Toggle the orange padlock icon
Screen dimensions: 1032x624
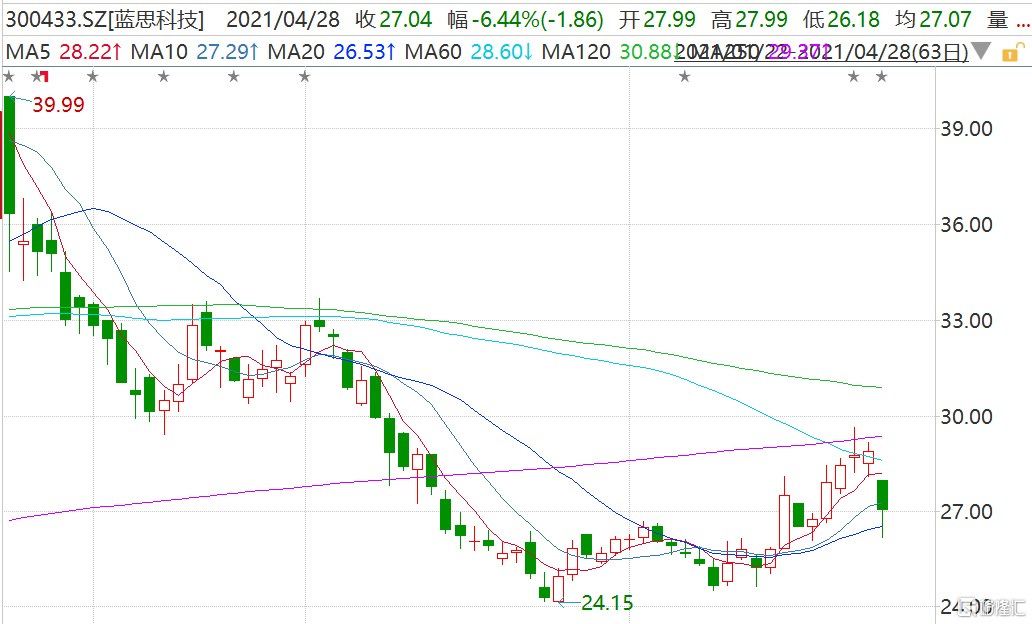[x=1013, y=52]
